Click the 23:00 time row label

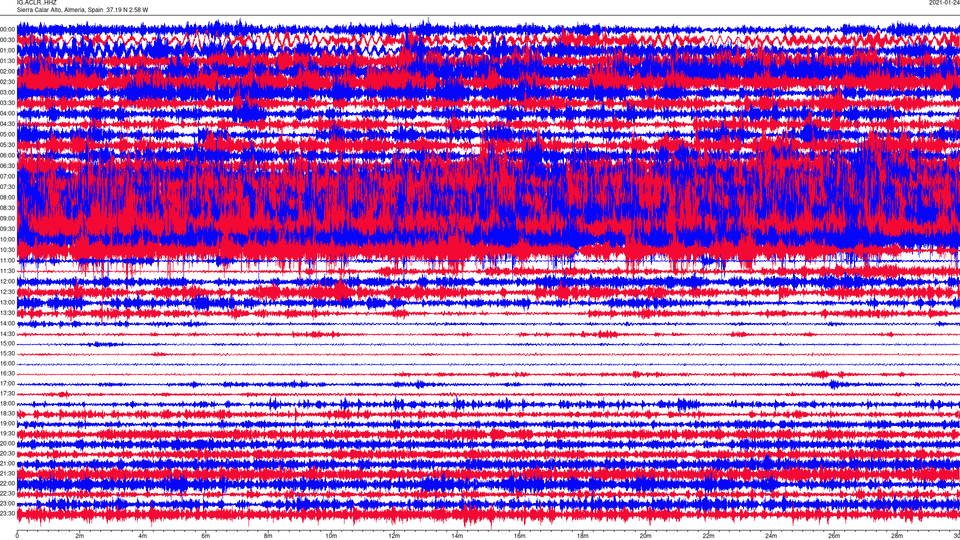click(x=8, y=503)
